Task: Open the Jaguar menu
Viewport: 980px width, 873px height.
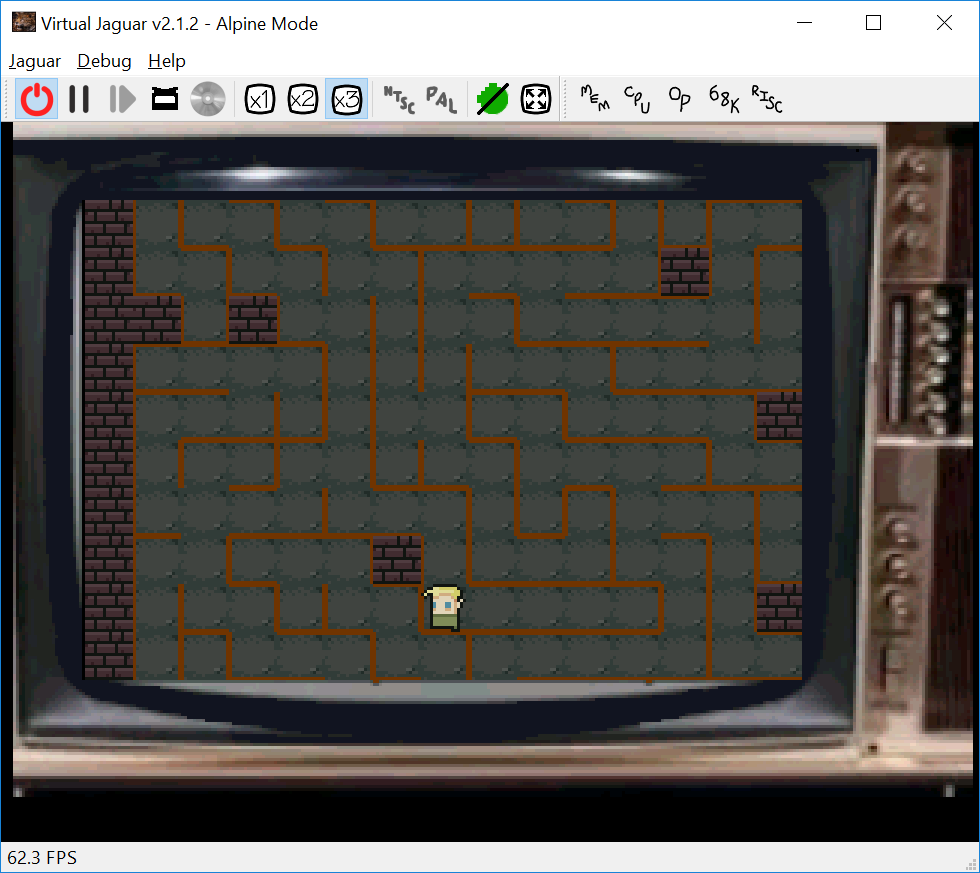Action: (x=35, y=61)
